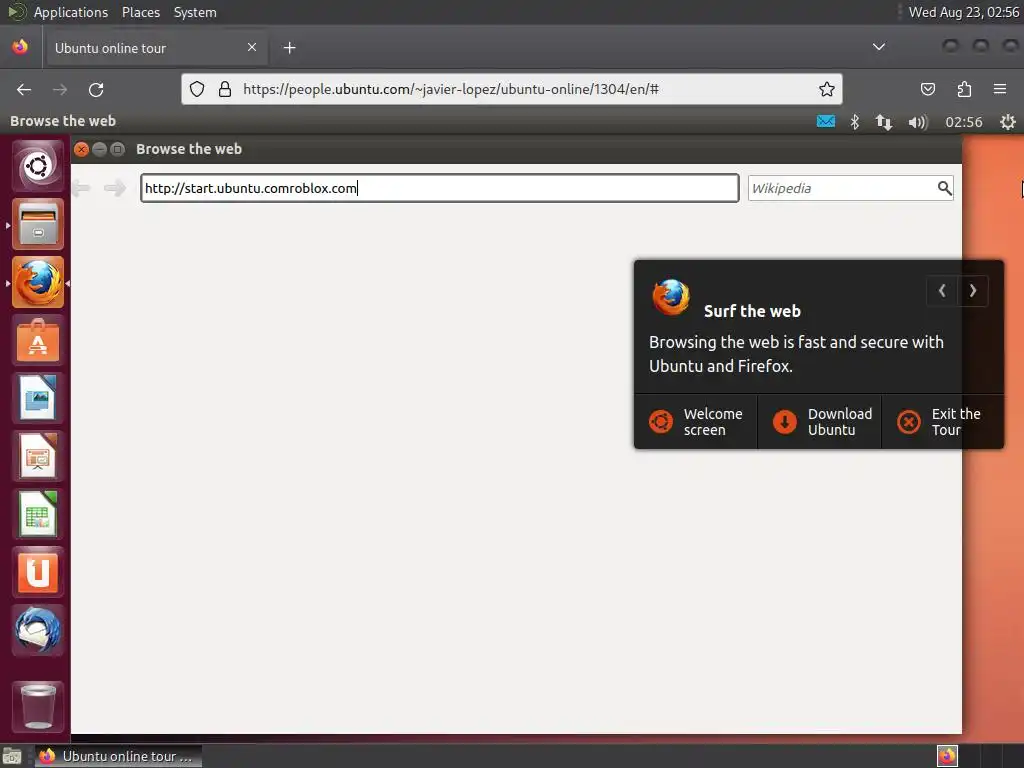
Task: Maximize the Browse the web window
Action: 118,149
